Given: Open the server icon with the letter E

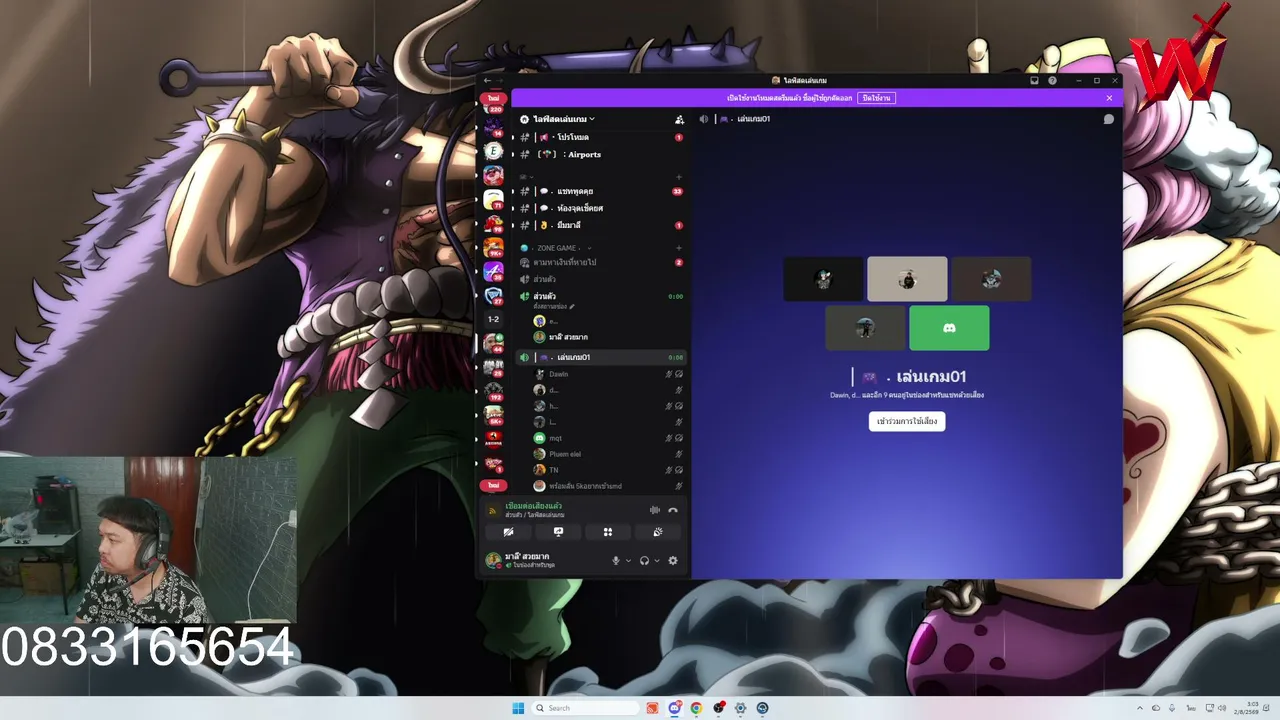Looking at the screenshot, I should (493, 151).
